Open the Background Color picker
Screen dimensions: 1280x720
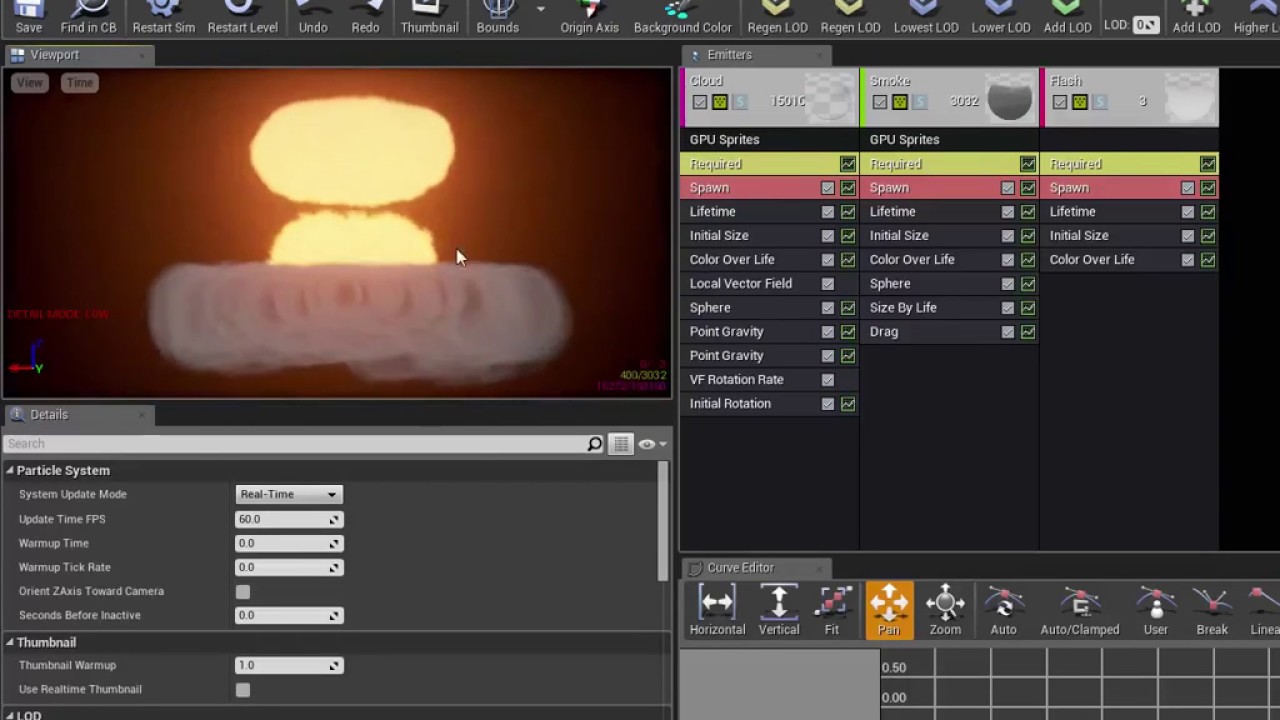682,17
